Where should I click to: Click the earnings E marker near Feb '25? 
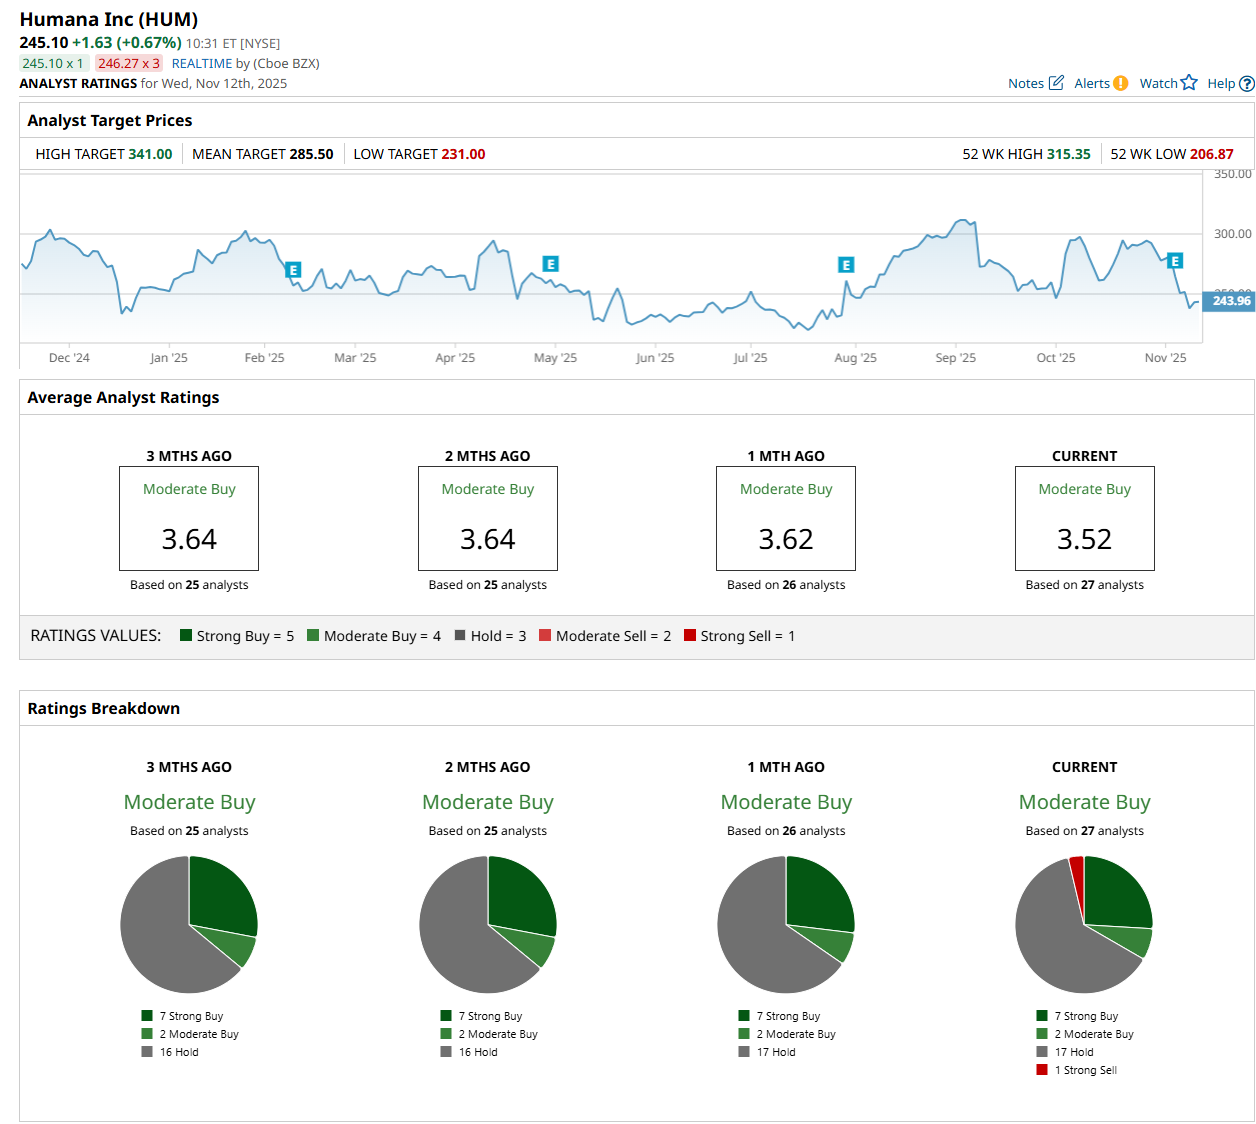[293, 270]
